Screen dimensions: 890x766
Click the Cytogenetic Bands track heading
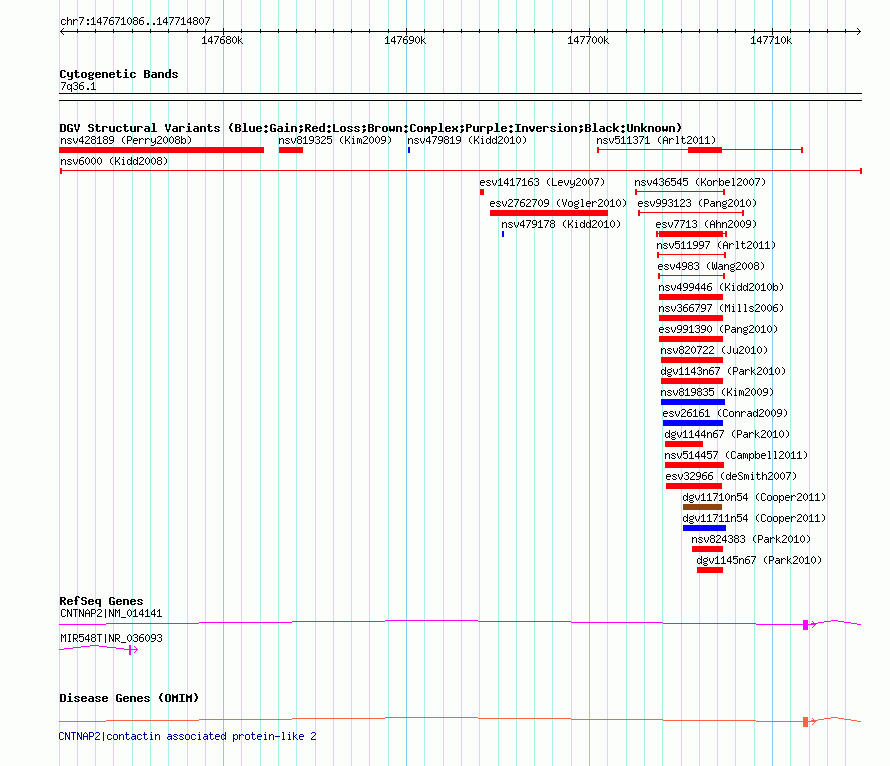(118, 74)
